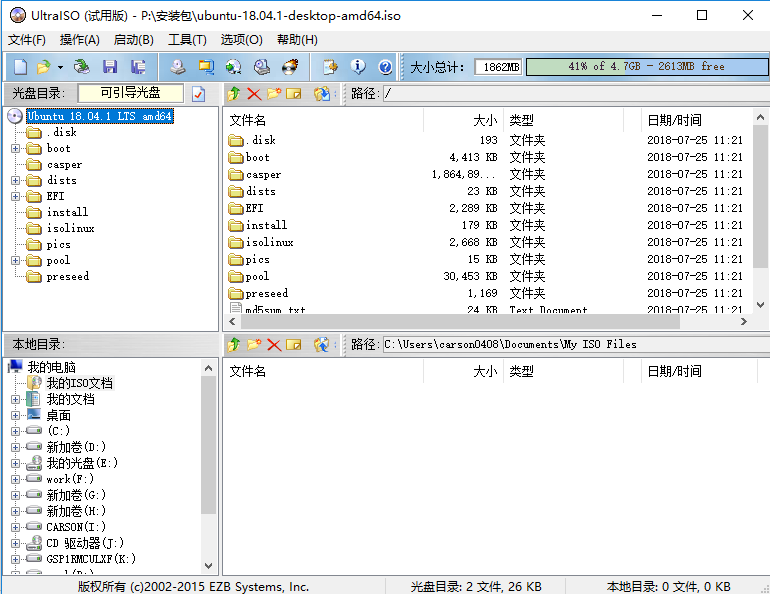Click the New folder icon in the local pane
The width and height of the screenshot is (770, 594).
pos(254,345)
